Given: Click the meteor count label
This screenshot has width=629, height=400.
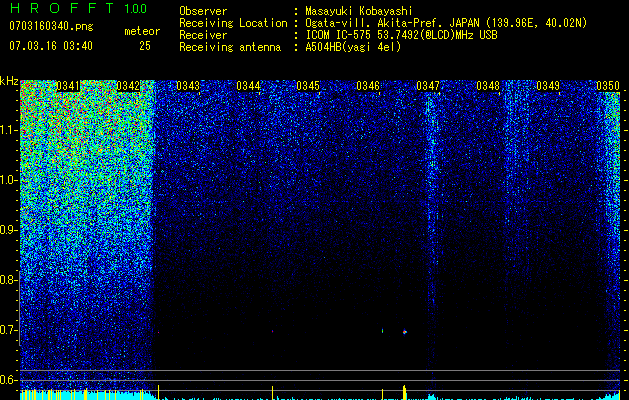Looking at the screenshot, I should click(142, 31).
